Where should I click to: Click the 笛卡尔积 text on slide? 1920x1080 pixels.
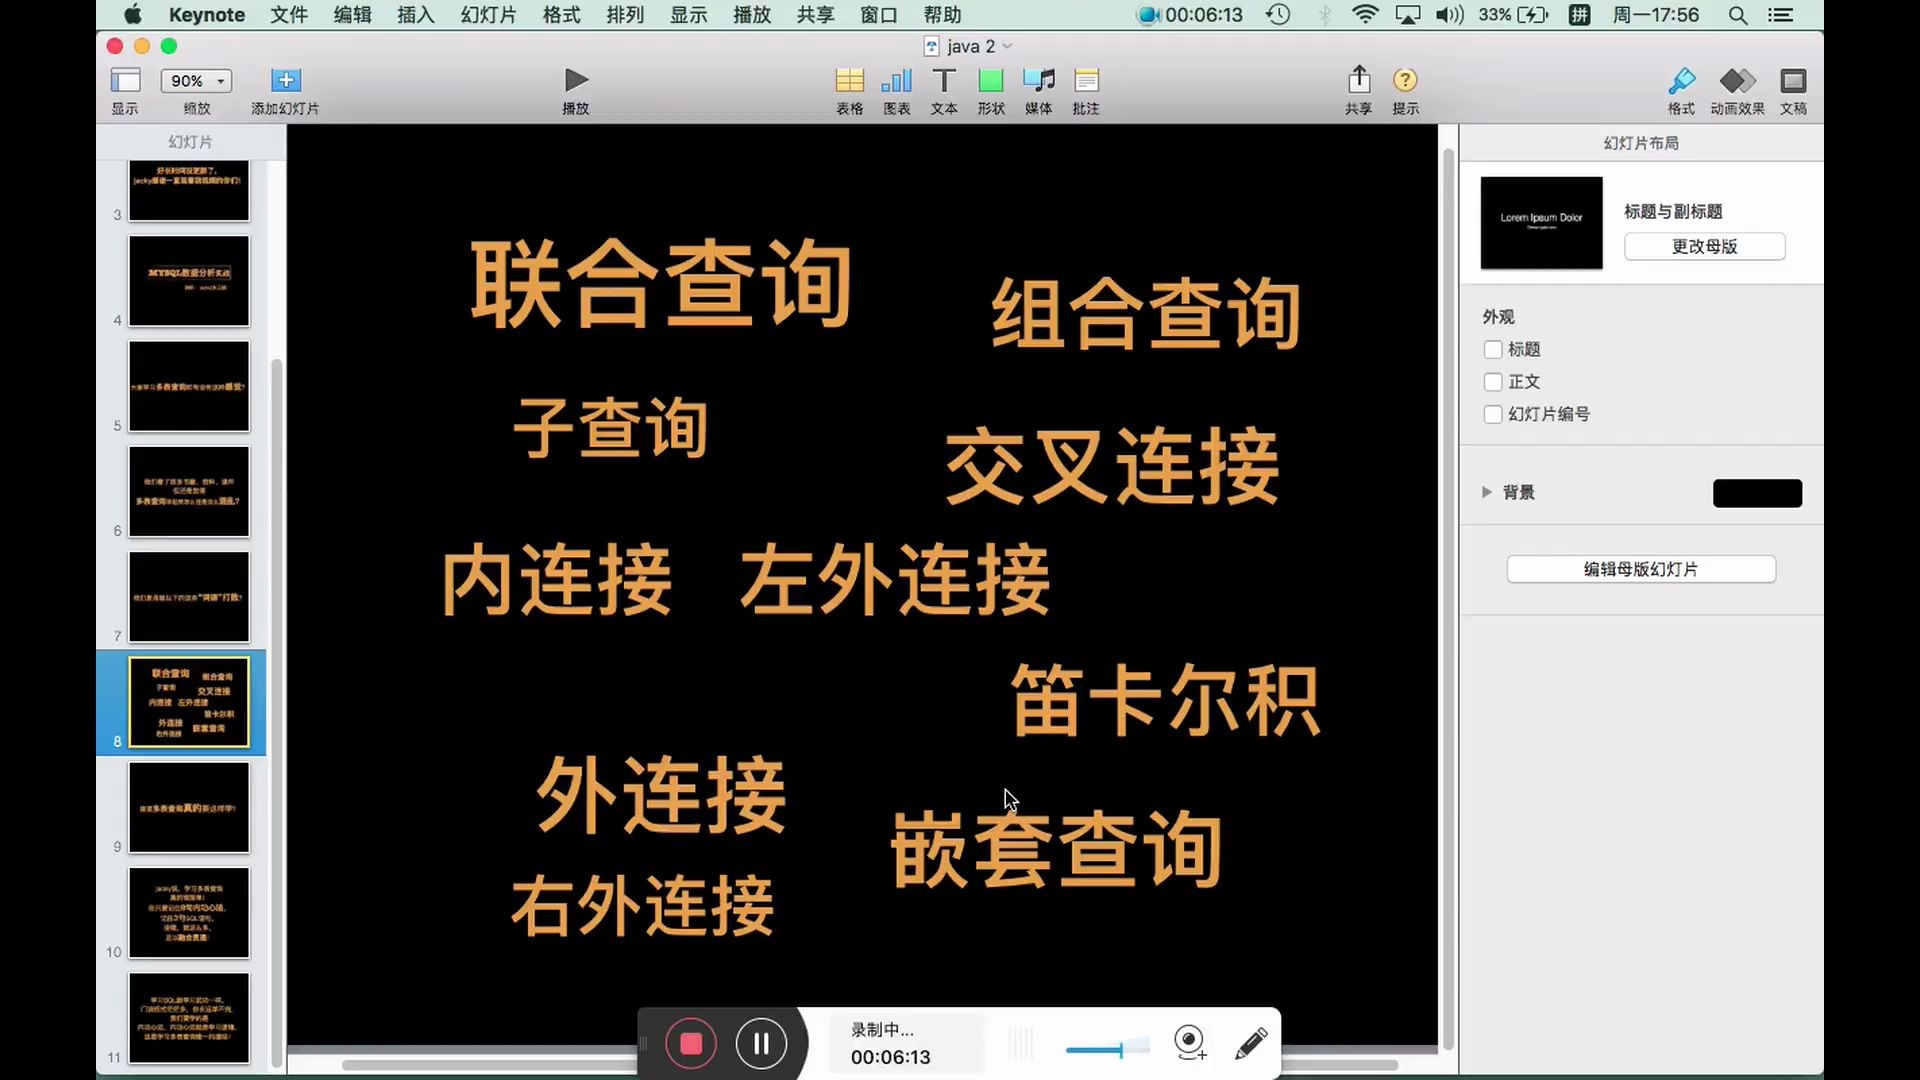point(1166,701)
